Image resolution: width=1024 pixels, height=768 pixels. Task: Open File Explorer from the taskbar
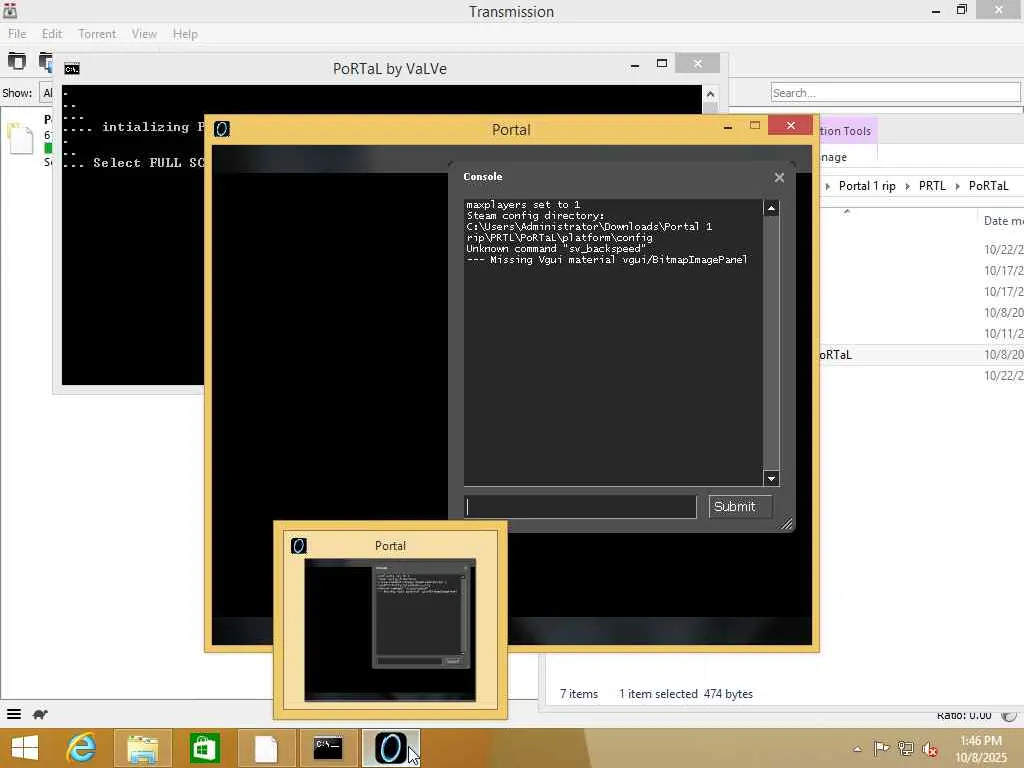click(142, 748)
